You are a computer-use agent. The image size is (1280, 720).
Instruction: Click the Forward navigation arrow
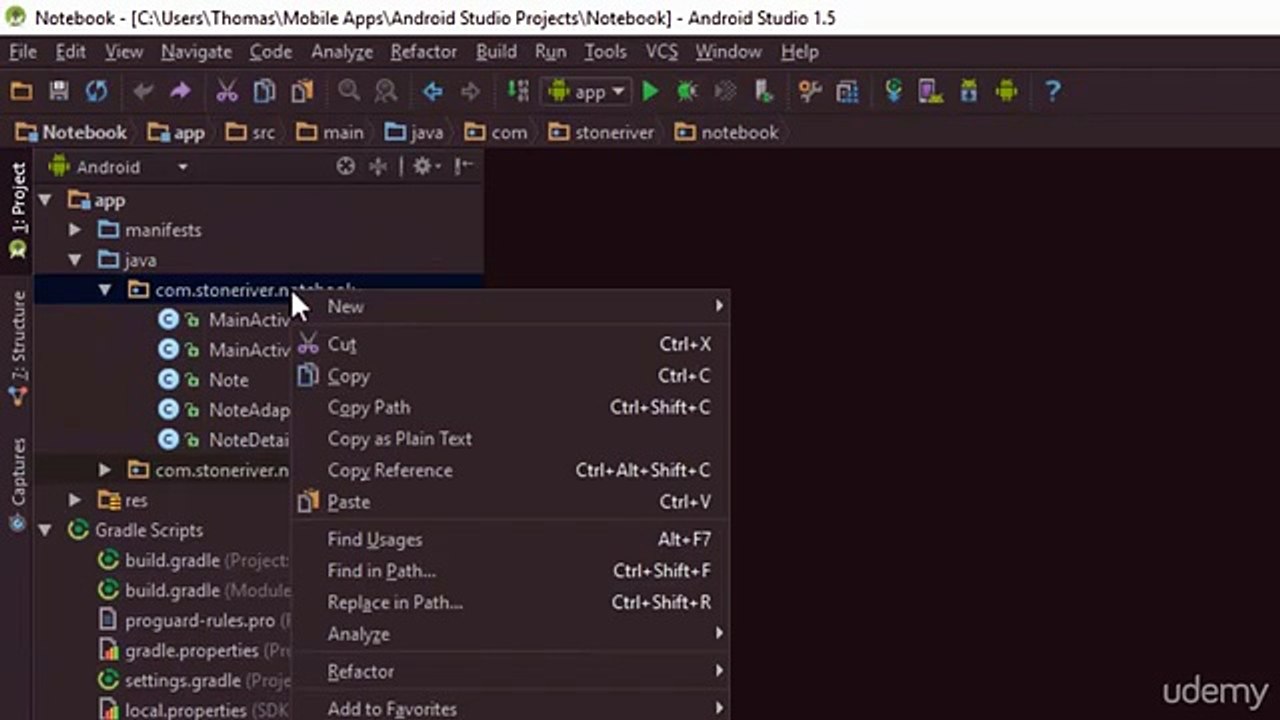pyautogui.click(x=470, y=91)
